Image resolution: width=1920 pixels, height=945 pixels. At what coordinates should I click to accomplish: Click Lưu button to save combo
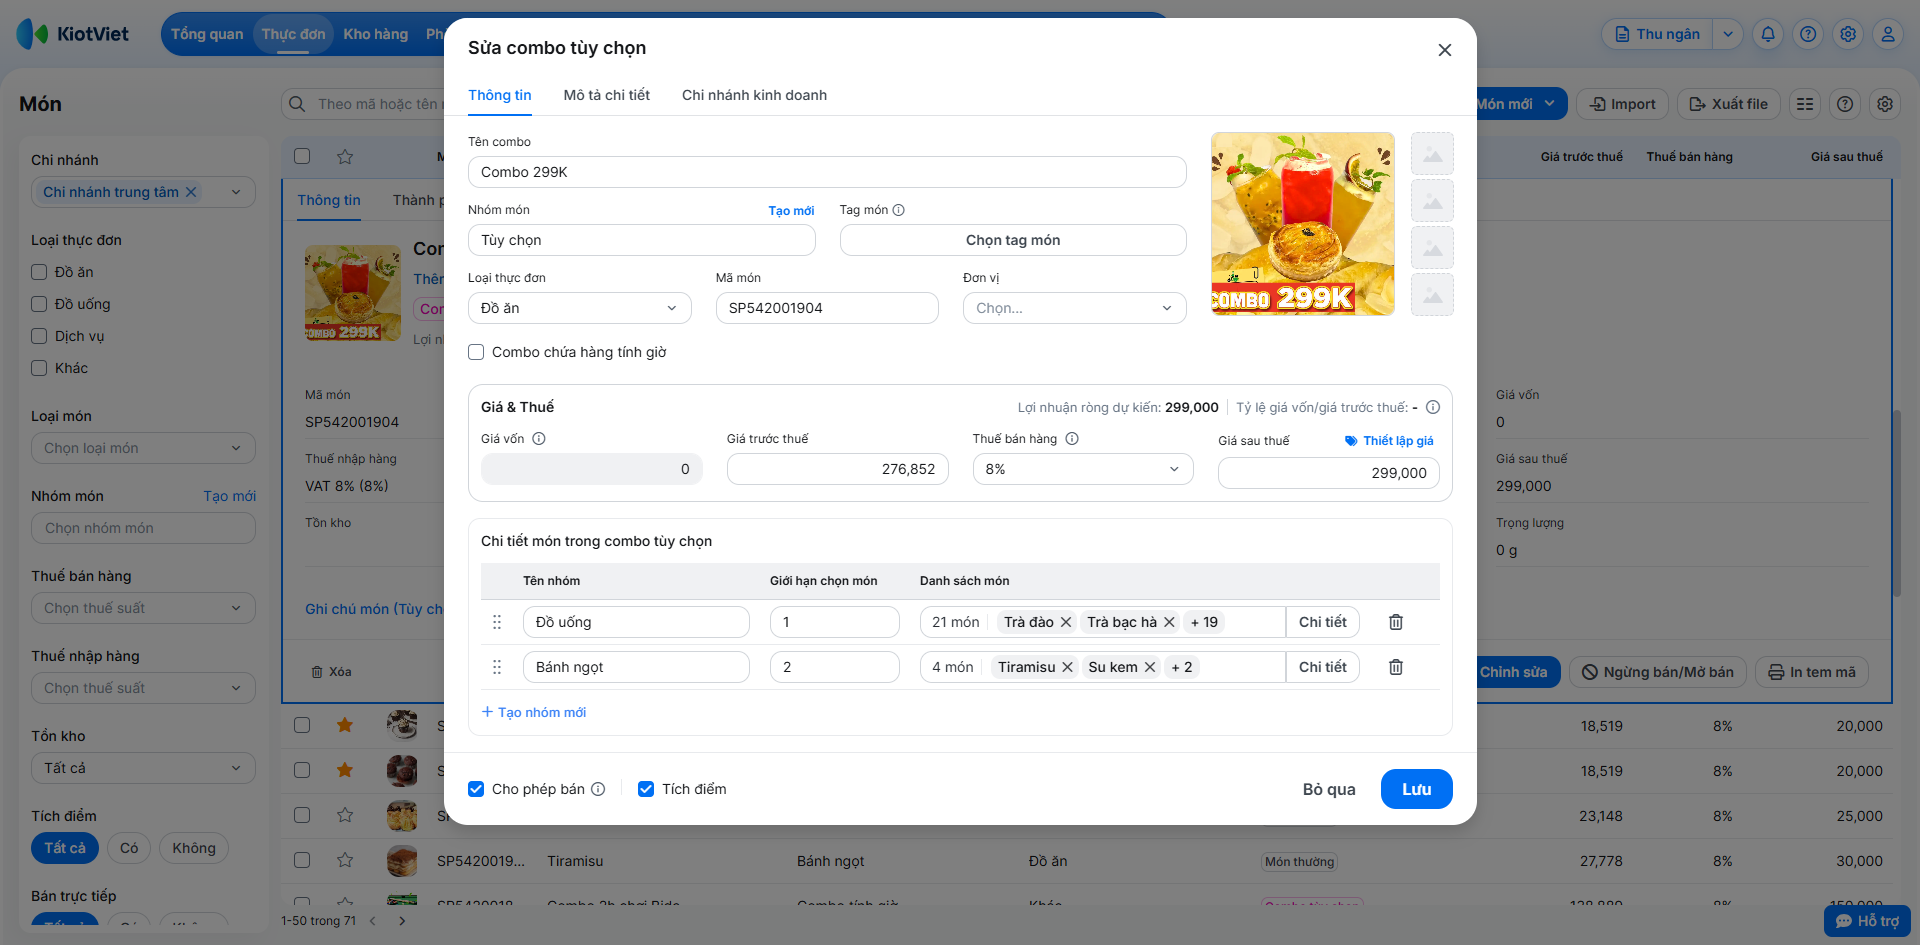1416,789
